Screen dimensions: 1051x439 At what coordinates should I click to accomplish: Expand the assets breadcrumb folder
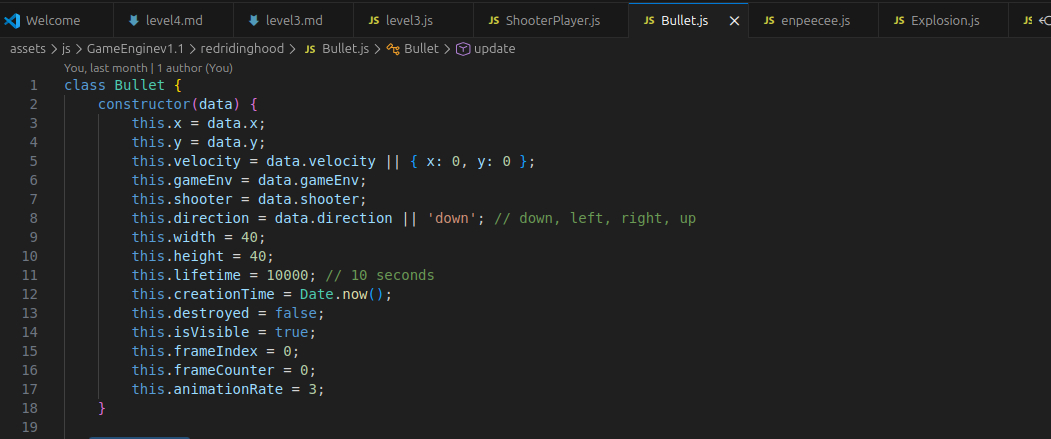(x=27, y=49)
